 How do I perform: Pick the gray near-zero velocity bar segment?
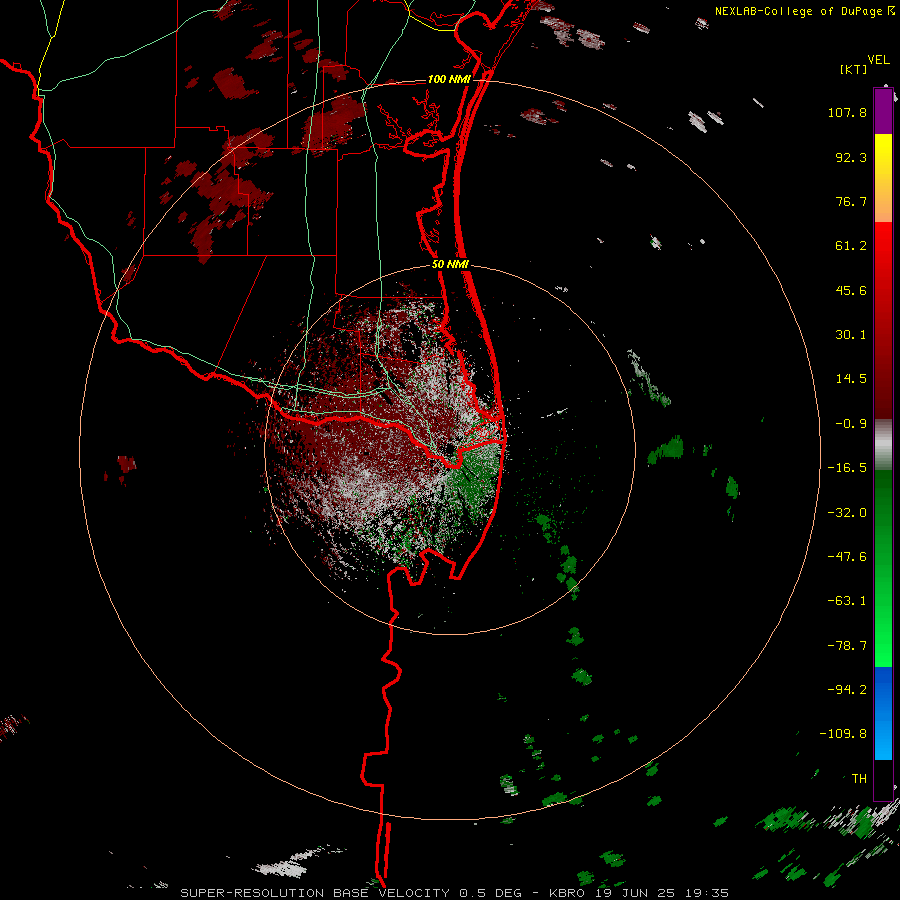[x=883, y=445]
